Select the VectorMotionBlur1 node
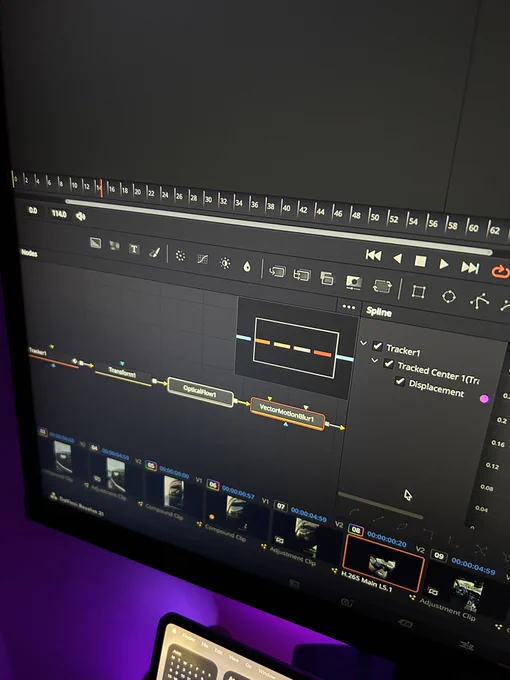Screen dimensions: 510x680 [x=288, y=414]
